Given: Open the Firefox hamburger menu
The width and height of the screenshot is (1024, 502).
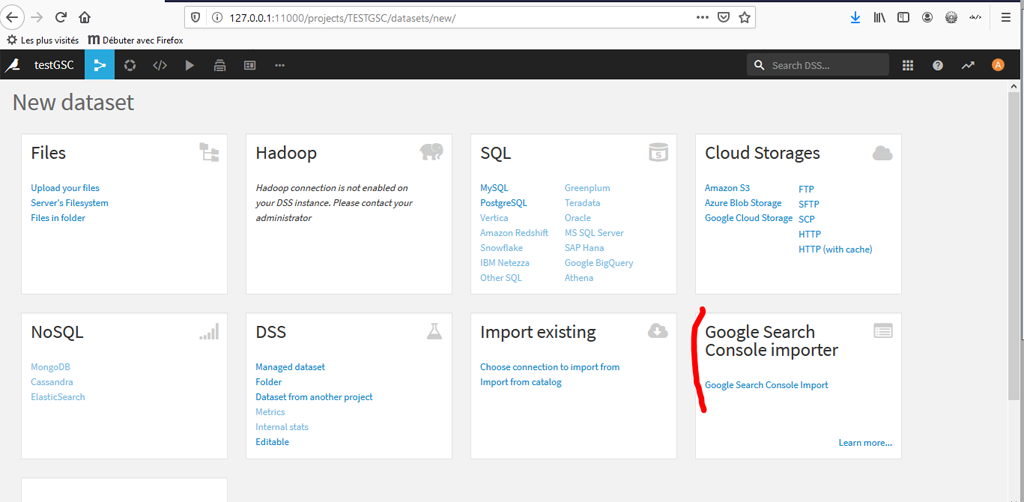Looking at the screenshot, I should (x=1005, y=17).
